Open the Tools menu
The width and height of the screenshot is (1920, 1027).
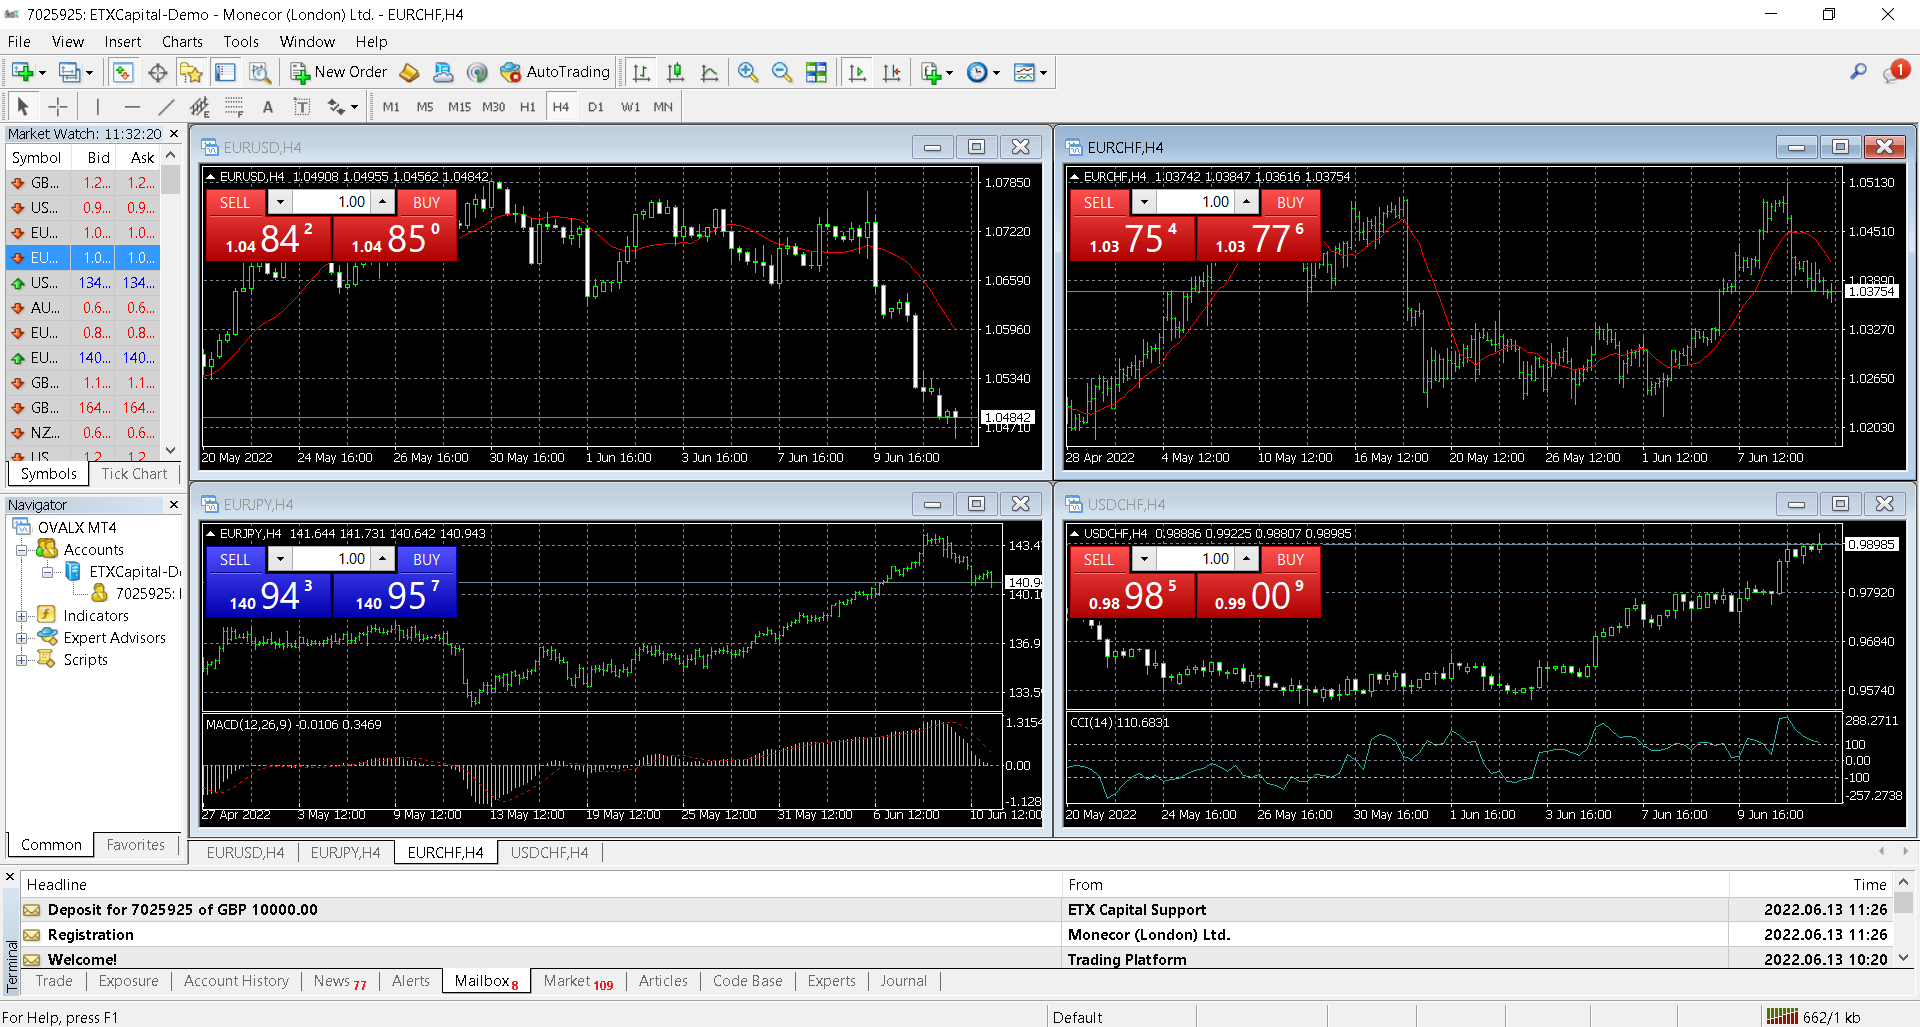240,42
